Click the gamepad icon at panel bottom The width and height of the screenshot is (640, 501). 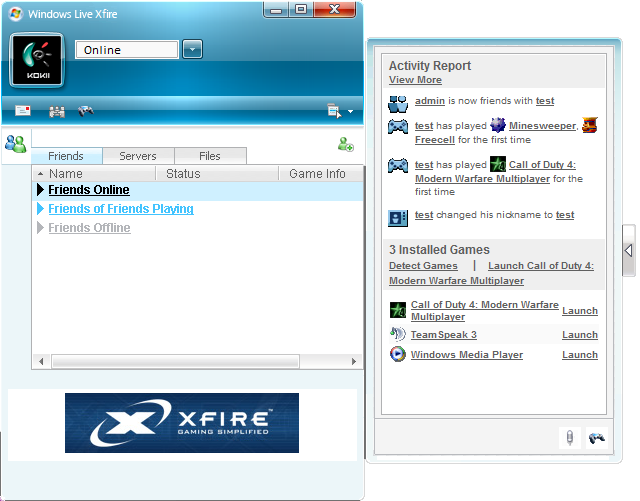pyautogui.click(x=596, y=437)
